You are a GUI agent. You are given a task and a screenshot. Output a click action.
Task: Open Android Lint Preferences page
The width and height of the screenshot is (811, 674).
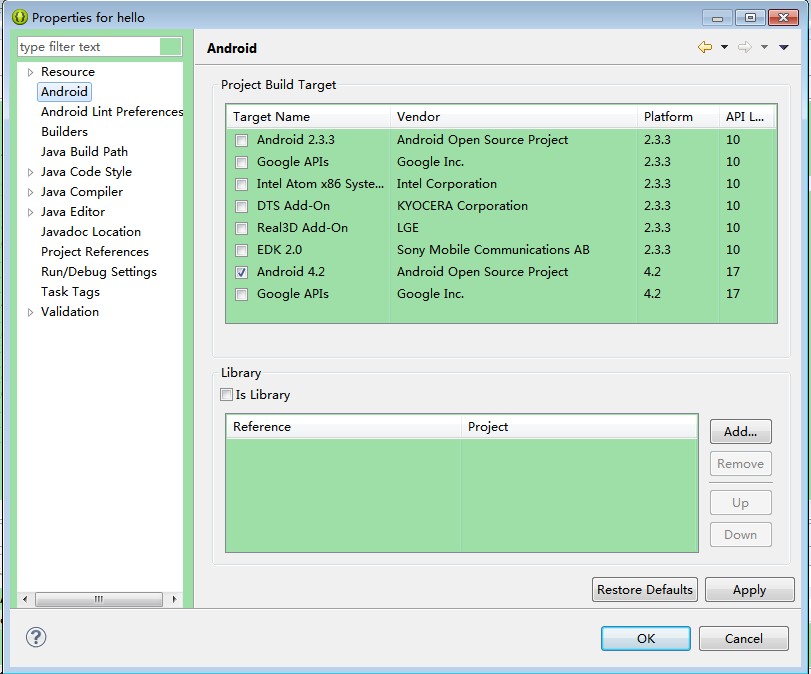(x=112, y=112)
